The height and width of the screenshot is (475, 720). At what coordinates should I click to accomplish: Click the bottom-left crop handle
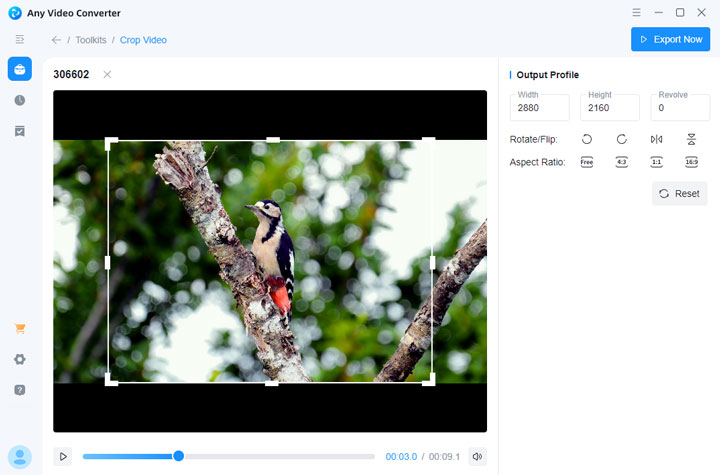tap(111, 380)
